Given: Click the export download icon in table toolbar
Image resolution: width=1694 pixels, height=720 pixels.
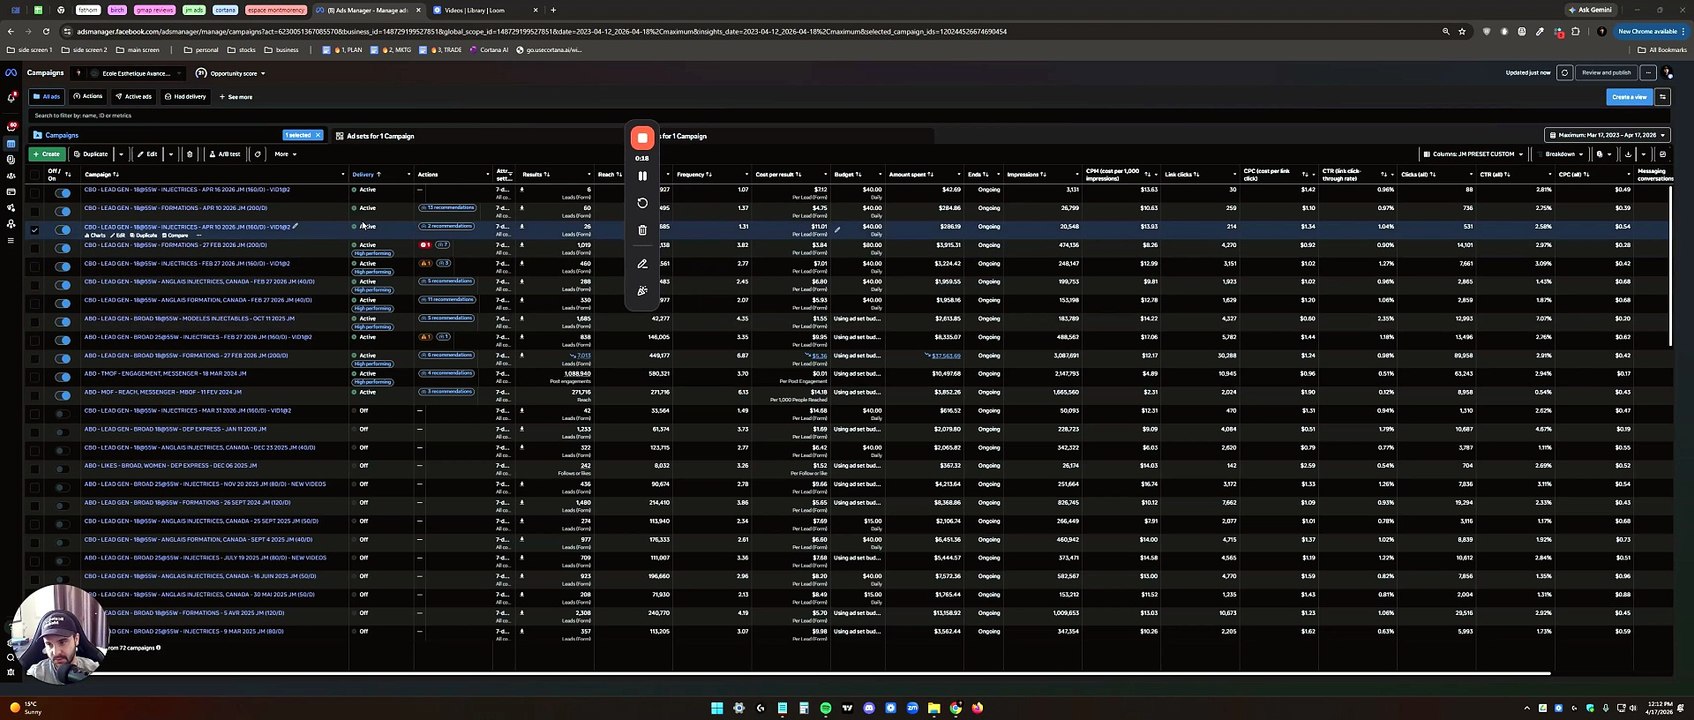Looking at the screenshot, I should [x=1628, y=154].
